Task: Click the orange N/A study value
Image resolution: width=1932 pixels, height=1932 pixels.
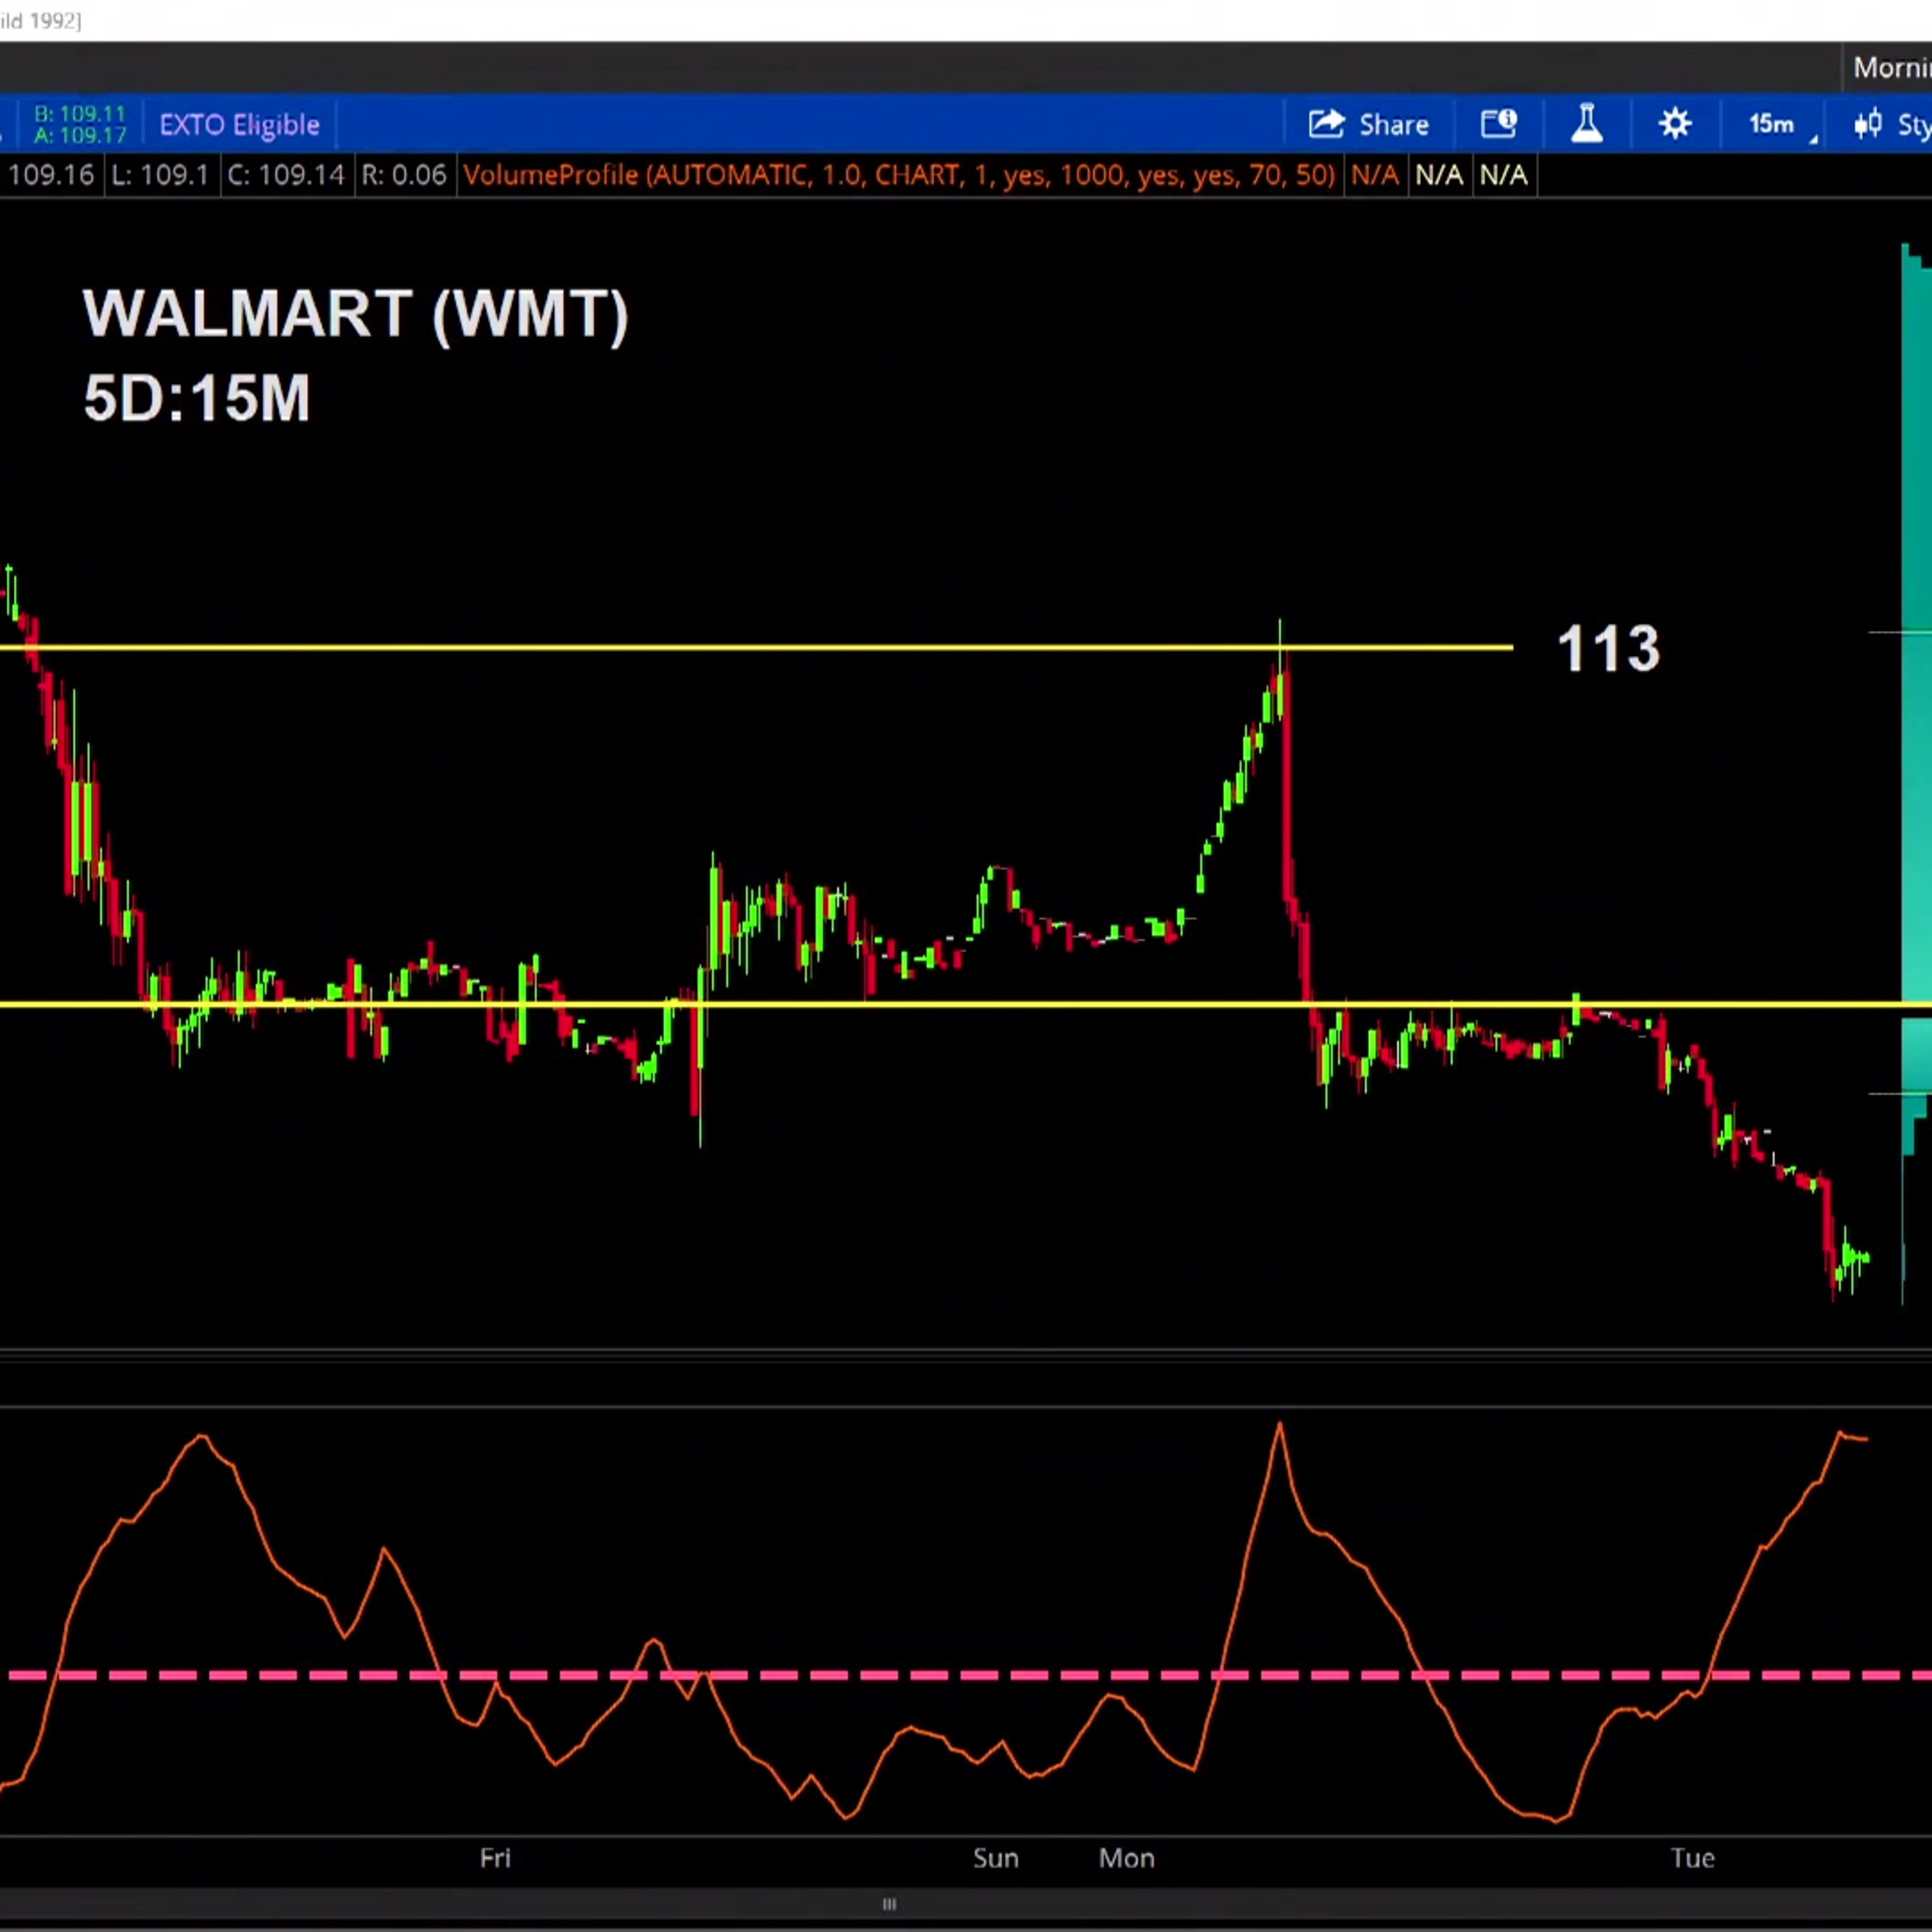Action: (1375, 175)
